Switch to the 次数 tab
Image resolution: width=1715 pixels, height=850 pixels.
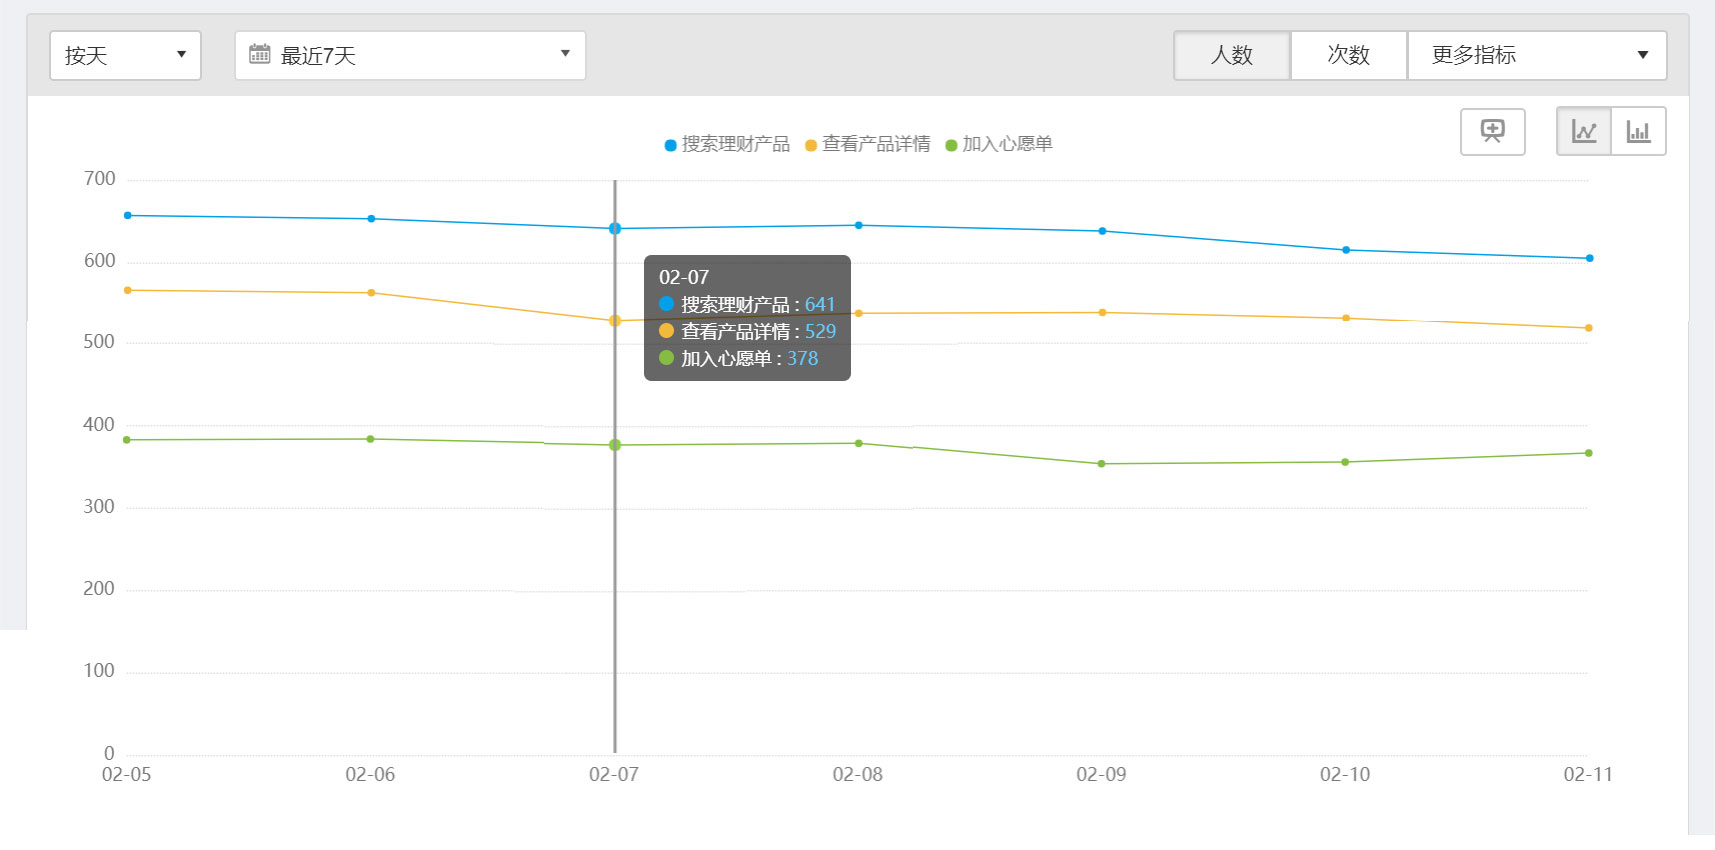[1348, 55]
